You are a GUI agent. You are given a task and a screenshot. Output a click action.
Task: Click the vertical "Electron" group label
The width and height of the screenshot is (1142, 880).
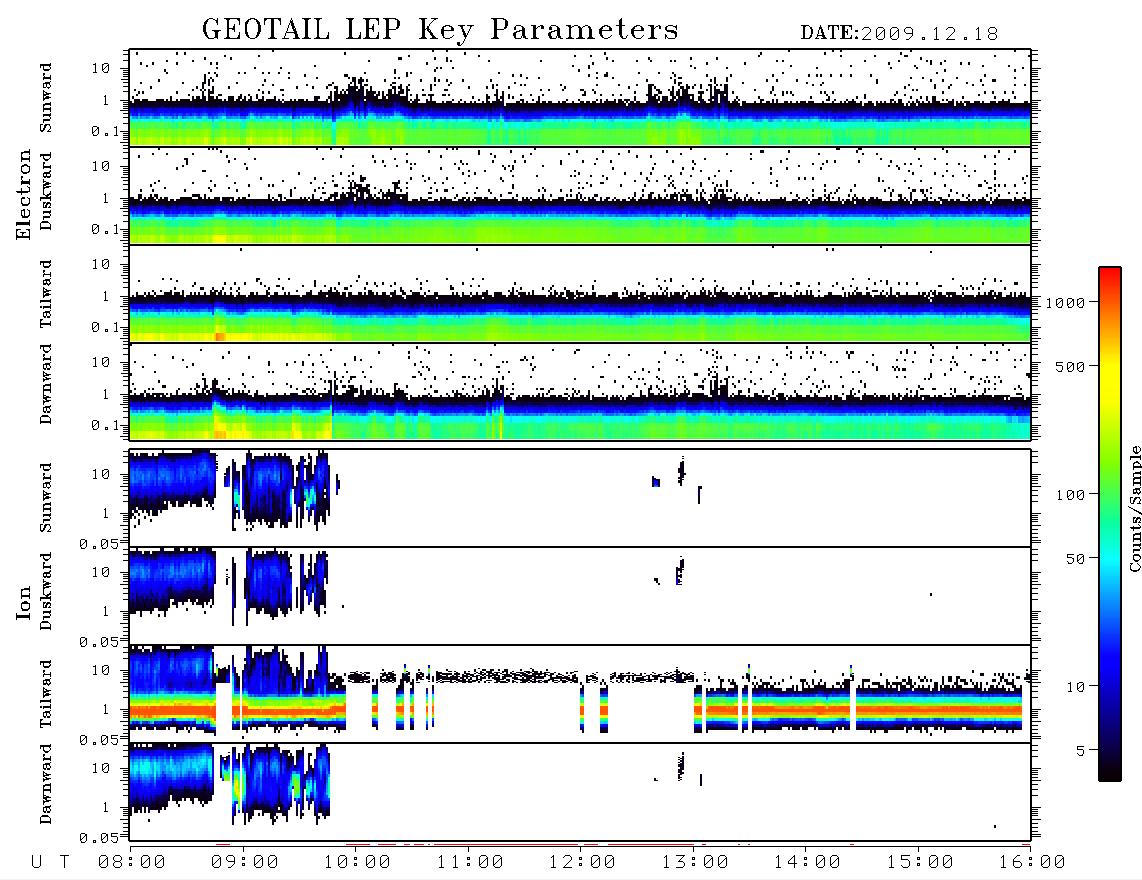(x=23, y=194)
